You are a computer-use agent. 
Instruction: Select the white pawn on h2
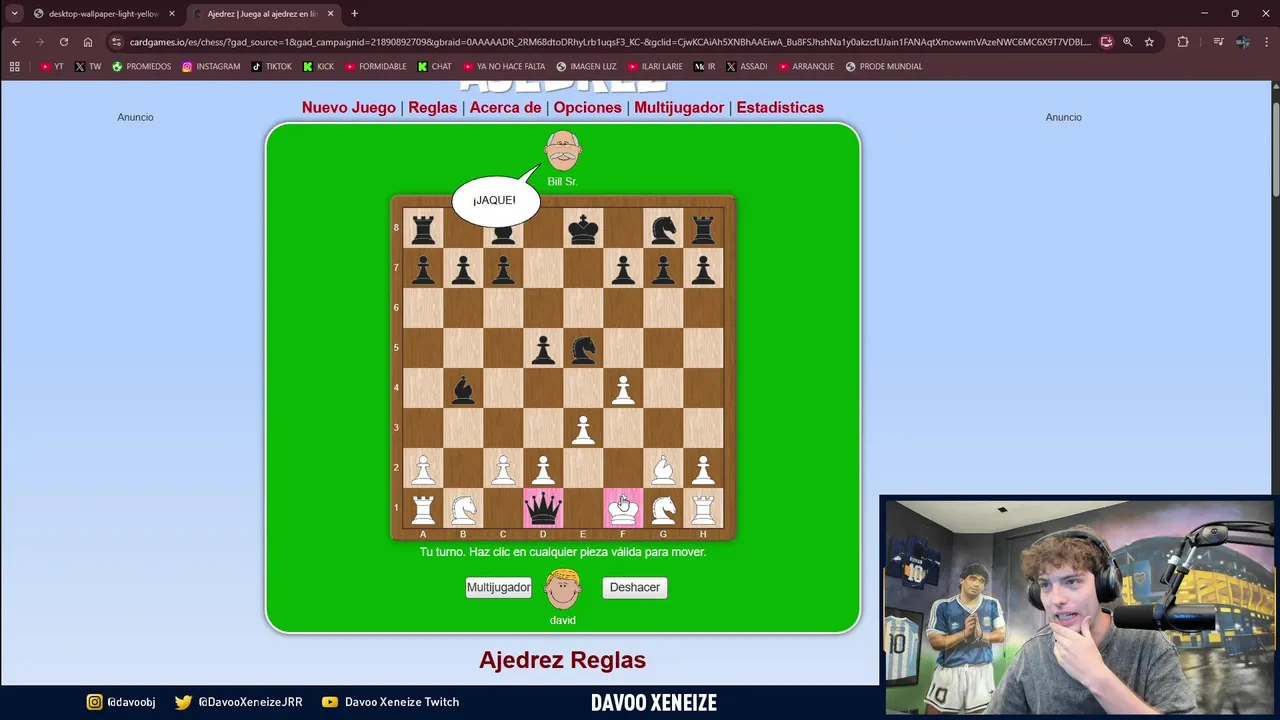[x=703, y=469]
